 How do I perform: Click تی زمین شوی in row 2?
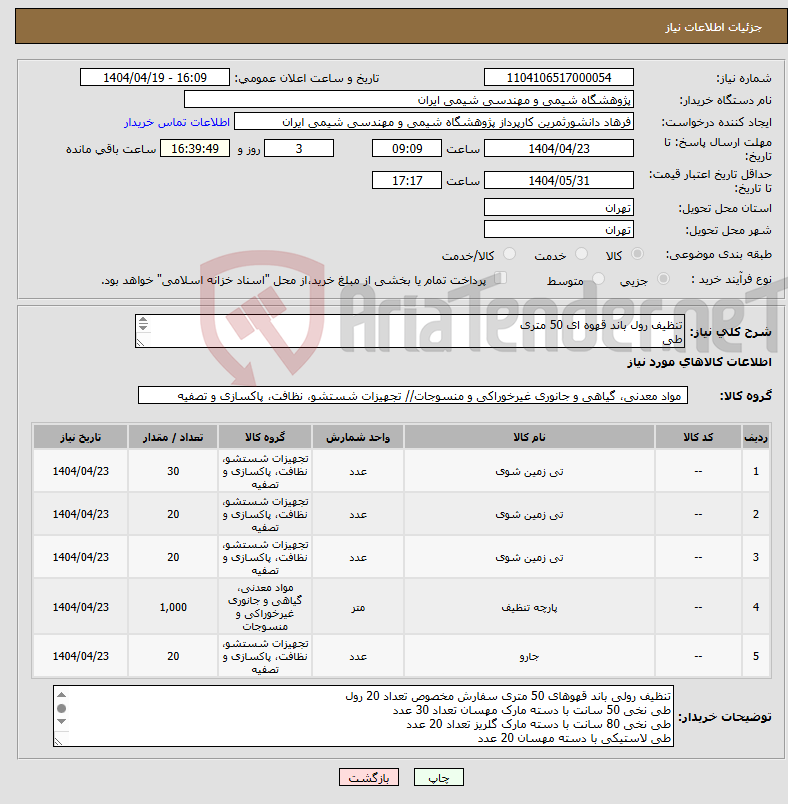(x=529, y=514)
